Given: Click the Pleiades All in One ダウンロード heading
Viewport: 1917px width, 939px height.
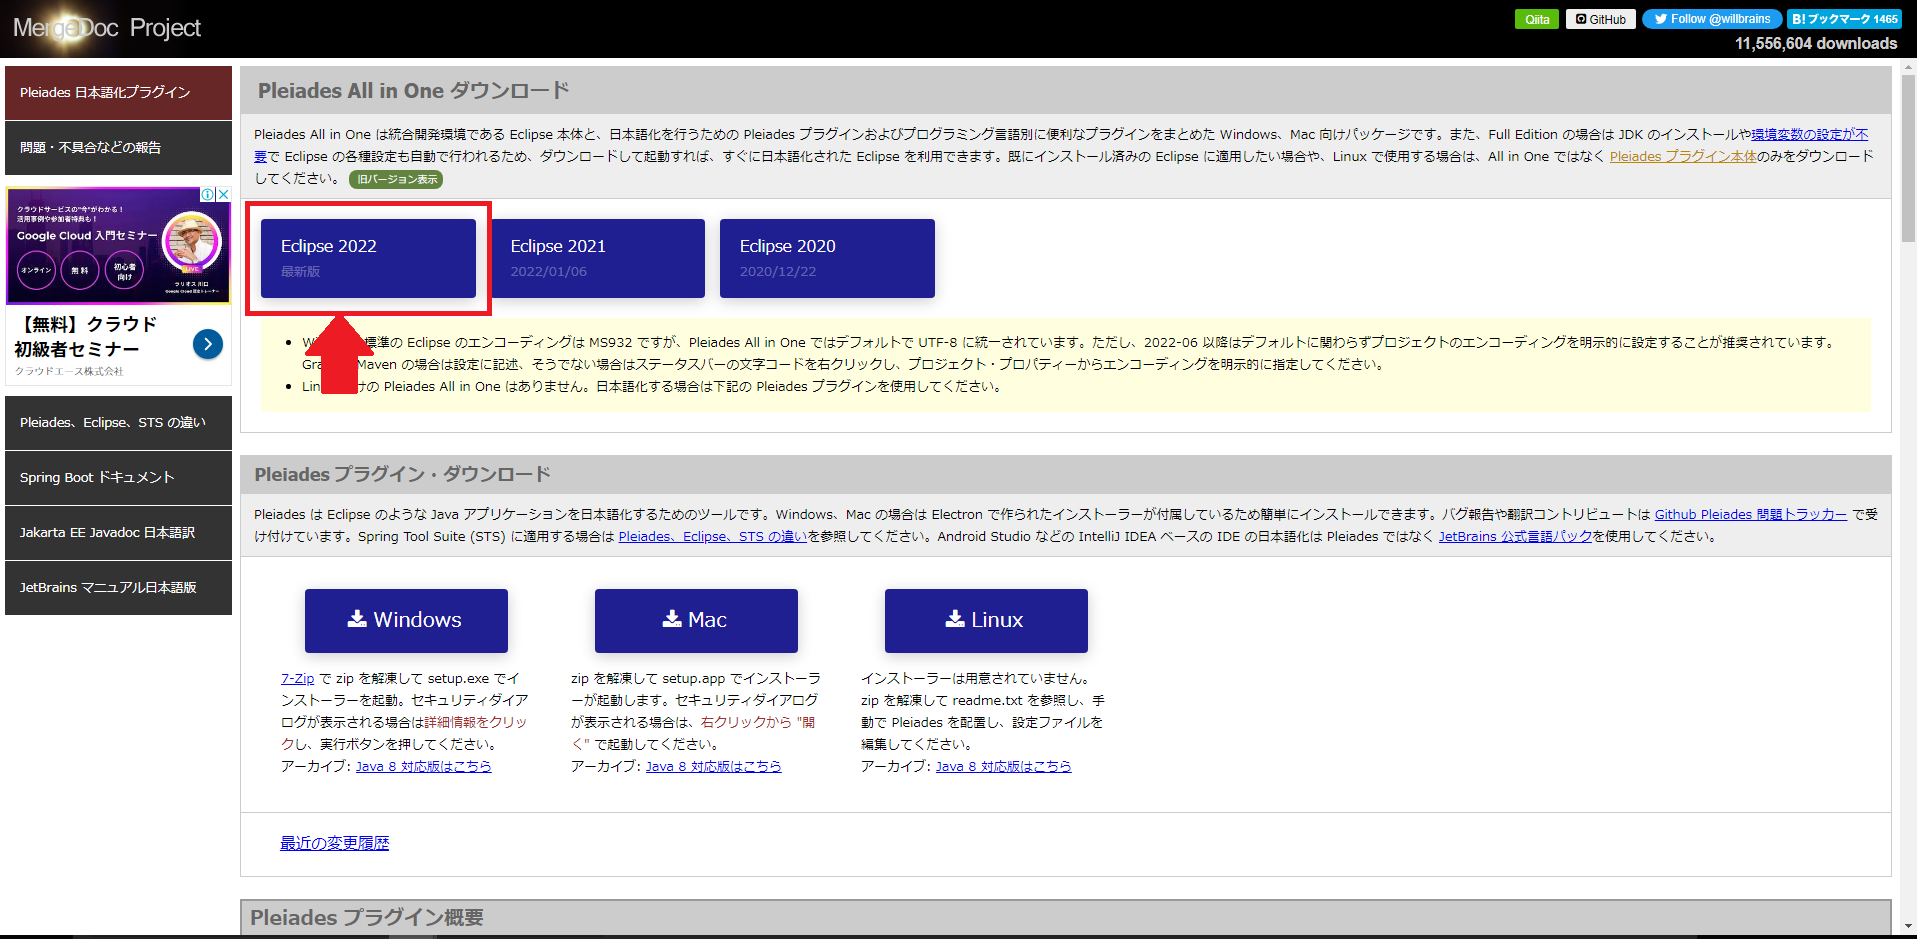Looking at the screenshot, I should 414,91.
